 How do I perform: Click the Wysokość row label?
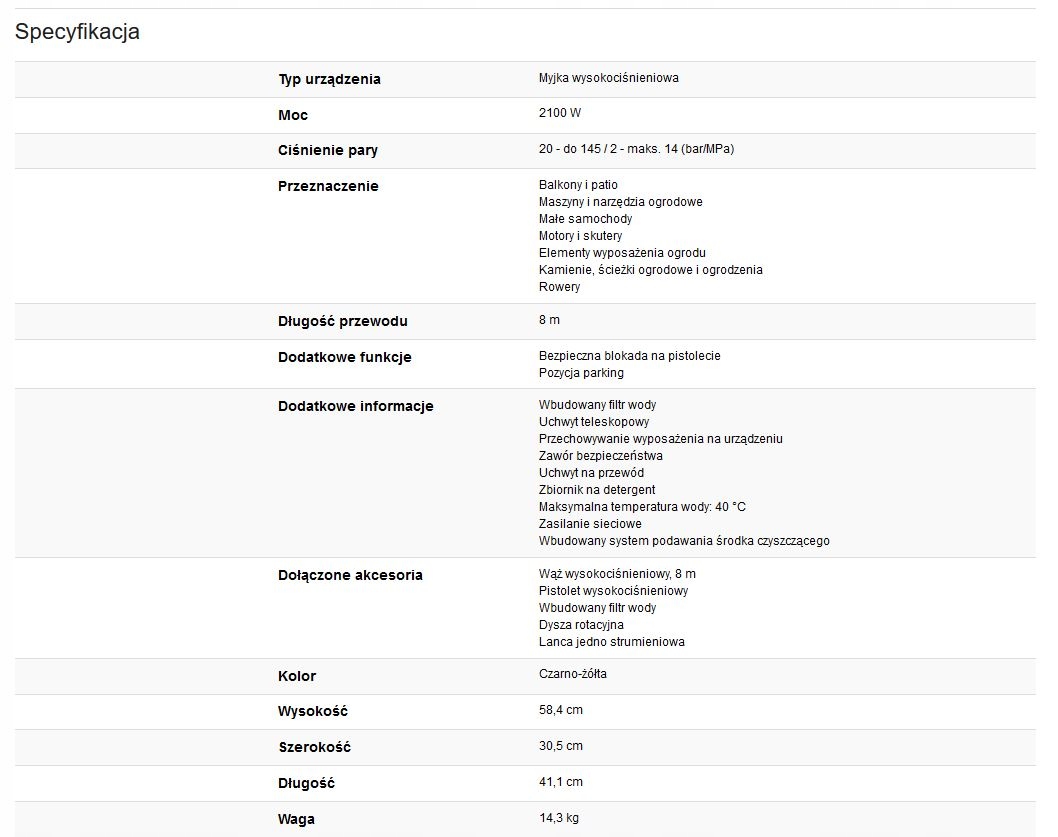coord(313,711)
